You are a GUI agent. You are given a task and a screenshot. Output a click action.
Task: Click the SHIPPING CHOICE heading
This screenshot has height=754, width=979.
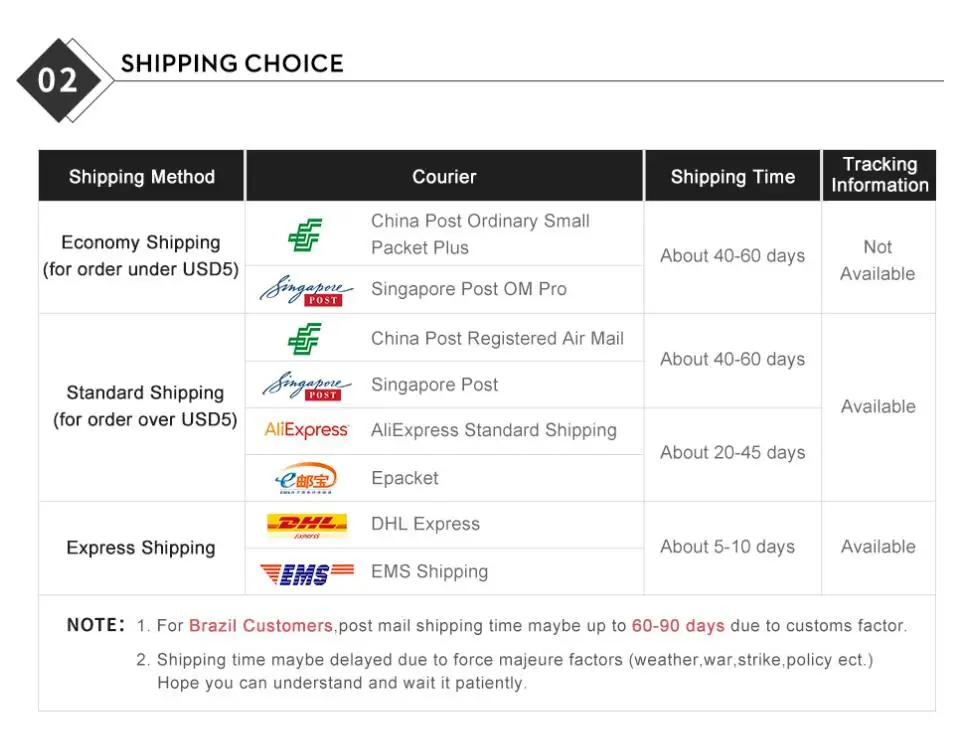coord(232,63)
